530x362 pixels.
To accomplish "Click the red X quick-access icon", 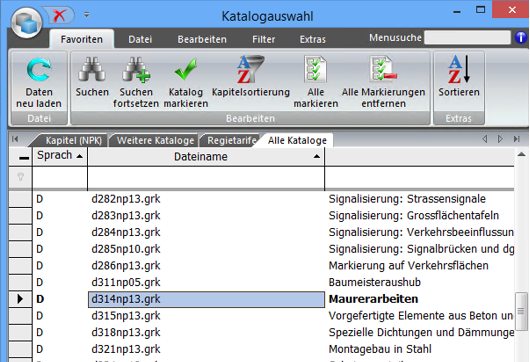I will [60, 15].
